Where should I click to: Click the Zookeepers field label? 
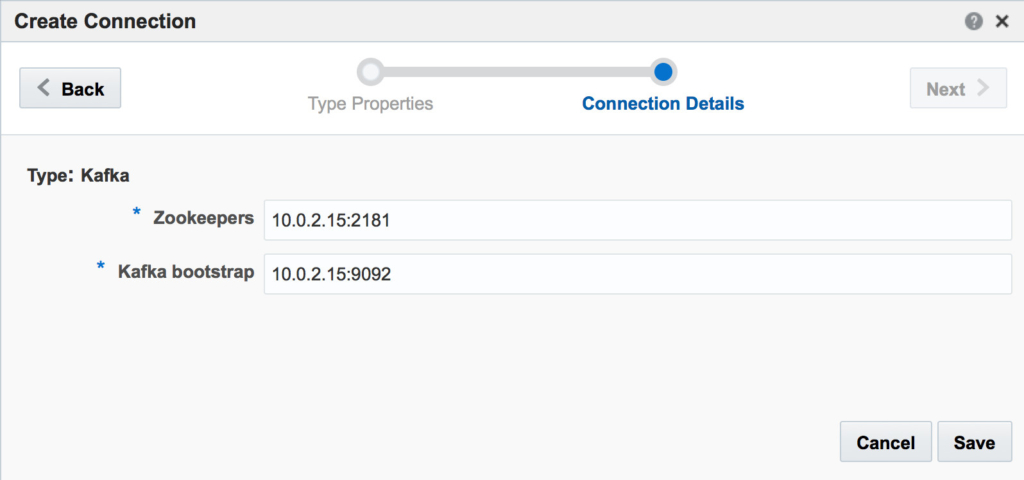point(204,218)
